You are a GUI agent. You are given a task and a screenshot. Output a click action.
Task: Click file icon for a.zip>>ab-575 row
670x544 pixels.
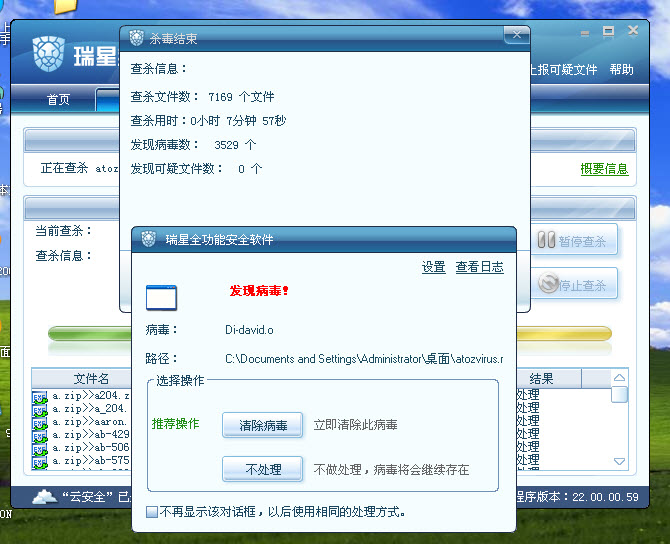39,462
